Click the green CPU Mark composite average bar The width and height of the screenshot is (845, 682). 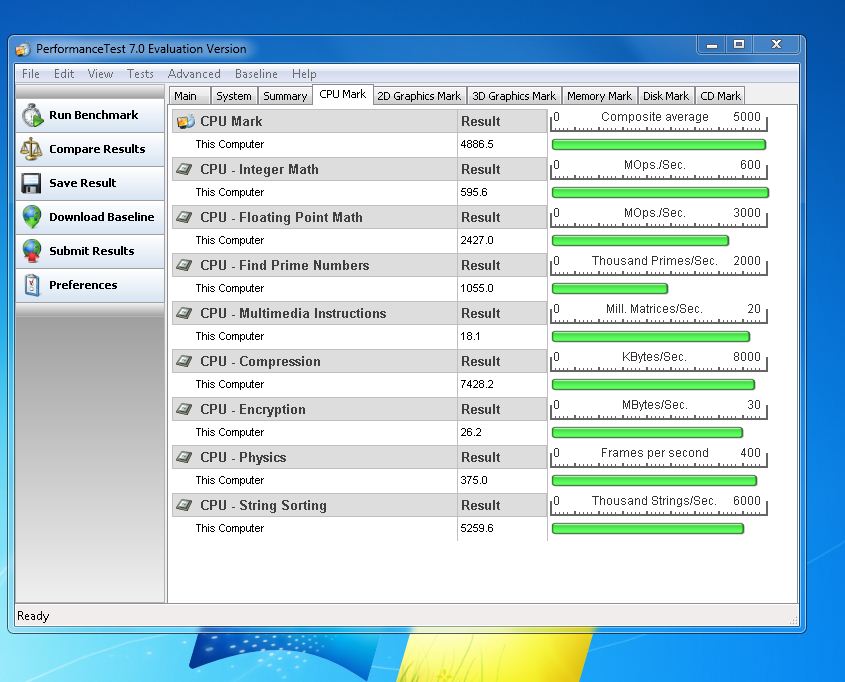click(x=659, y=144)
